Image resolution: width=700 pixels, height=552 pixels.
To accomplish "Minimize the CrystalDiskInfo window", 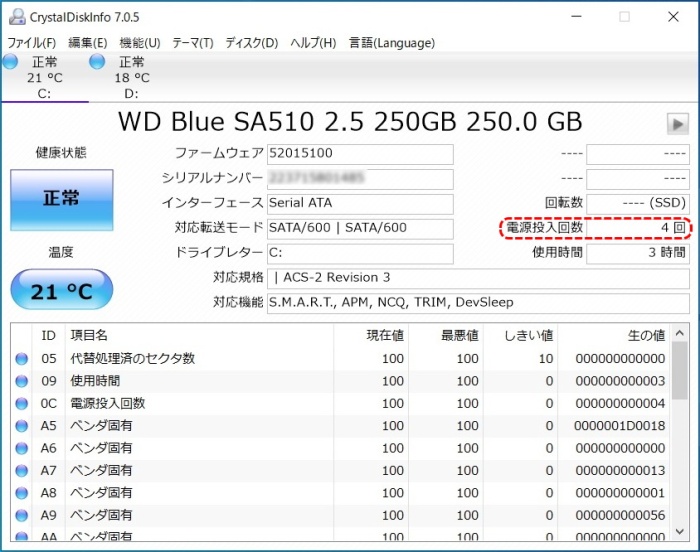I will pyautogui.click(x=576, y=17).
